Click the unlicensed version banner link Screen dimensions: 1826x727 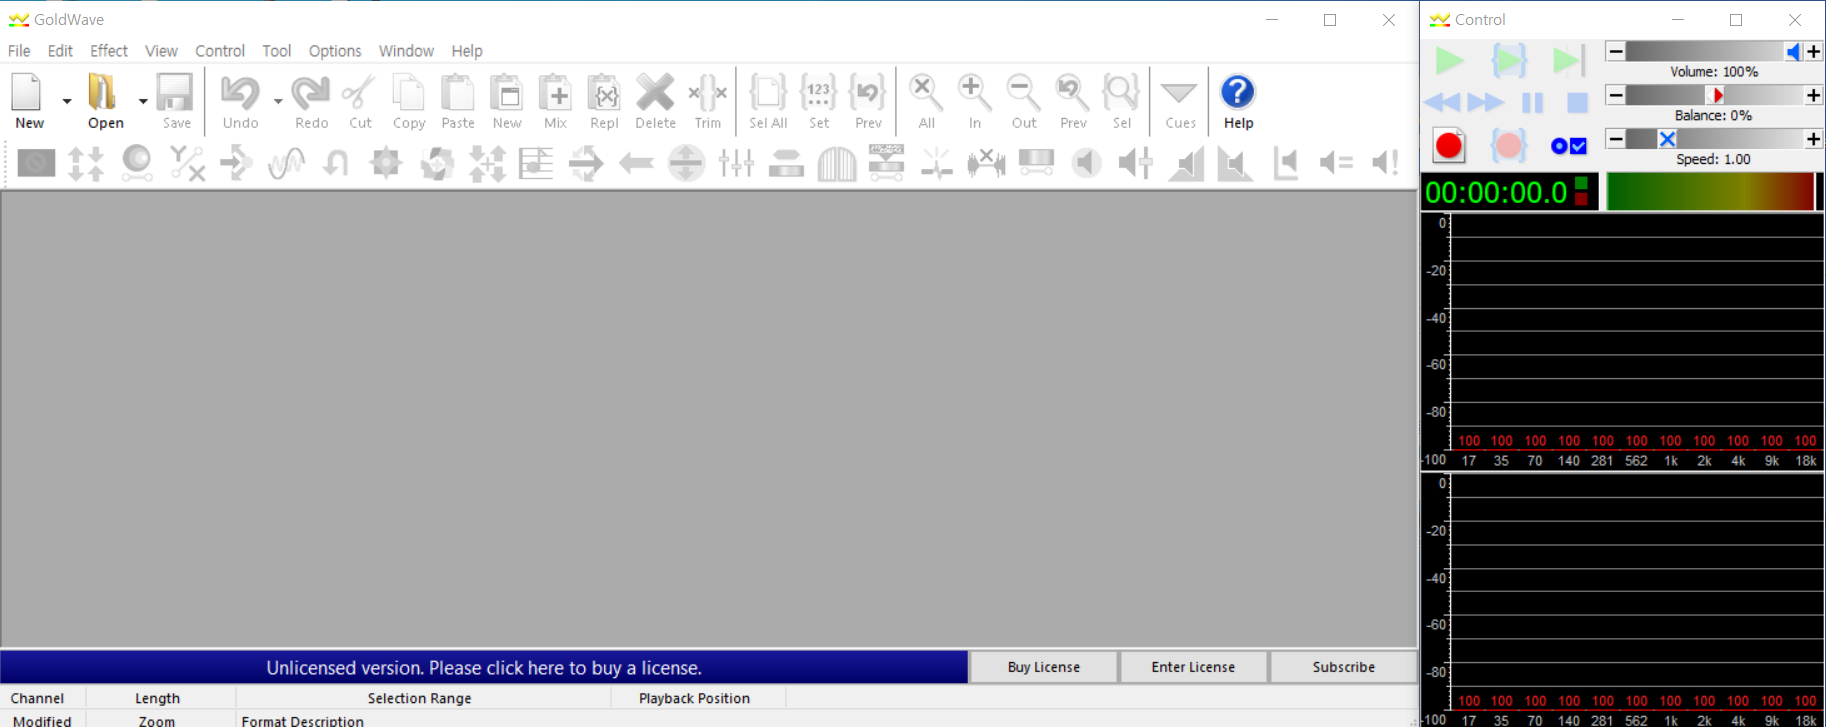484,668
